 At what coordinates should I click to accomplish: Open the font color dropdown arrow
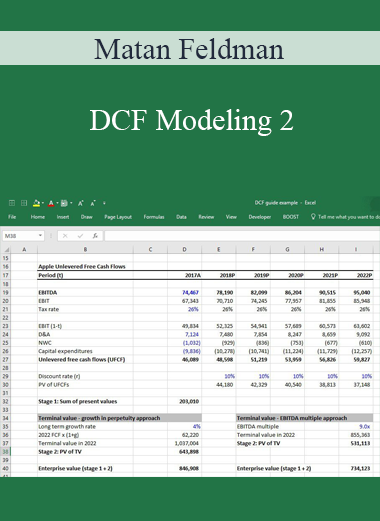(x=57, y=203)
